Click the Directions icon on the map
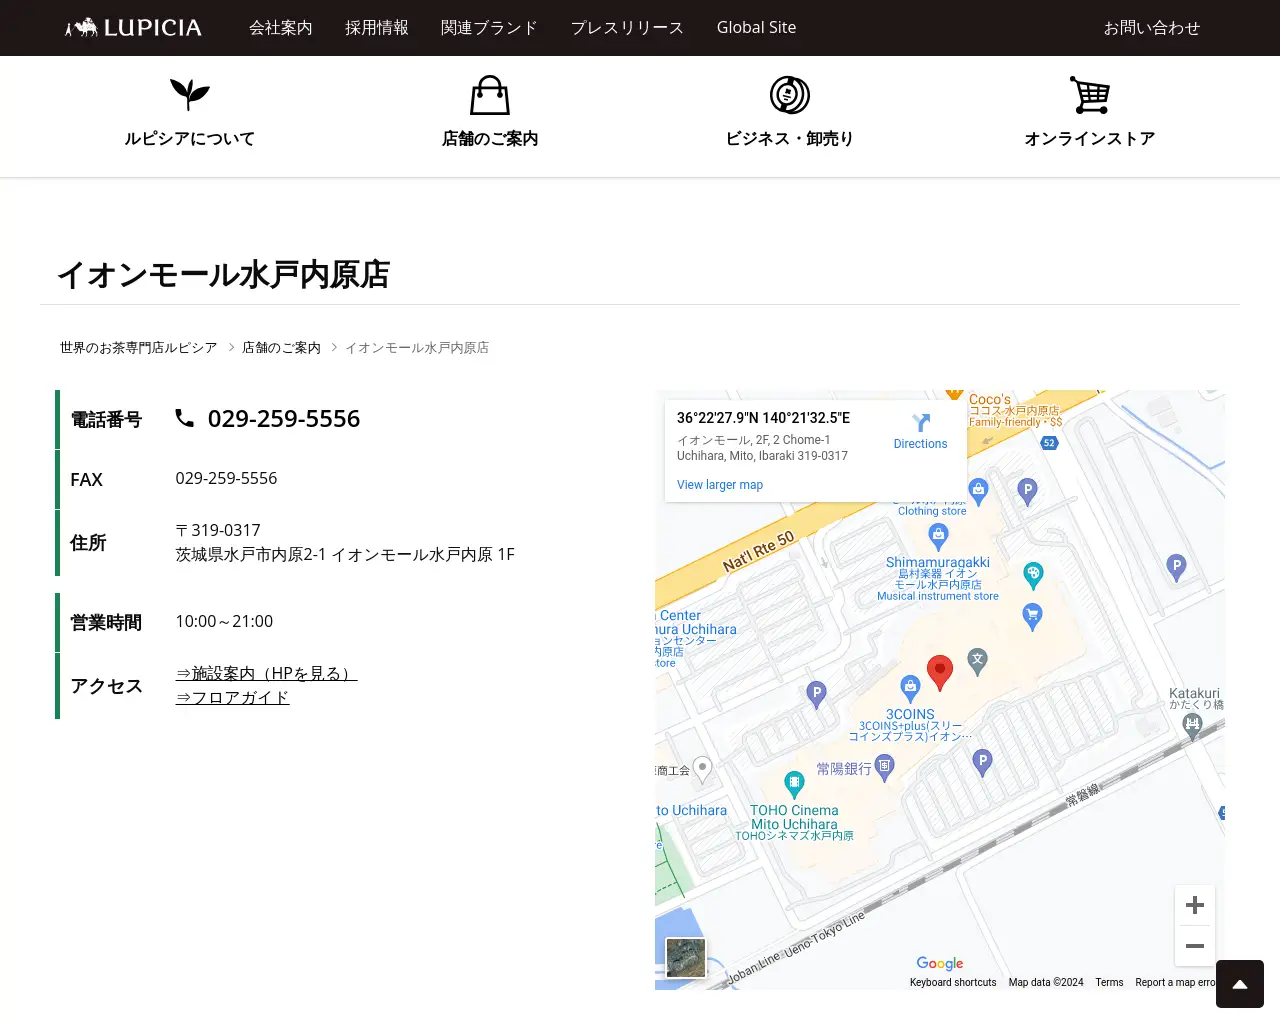The image size is (1280, 1024). point(920,423)
